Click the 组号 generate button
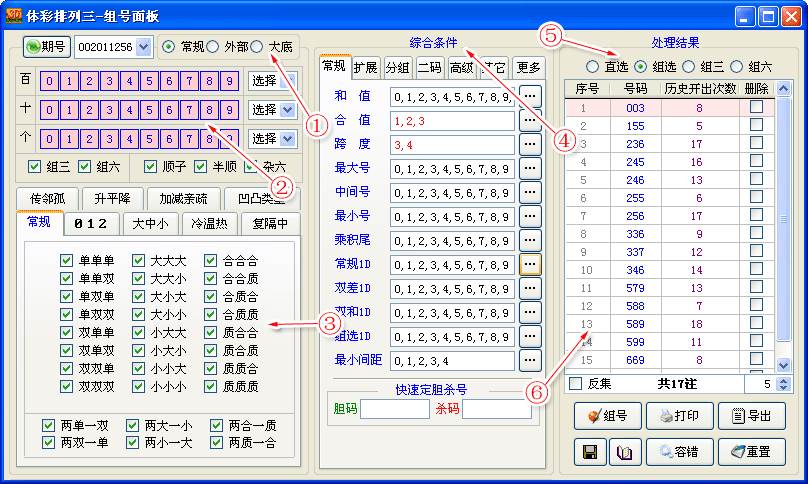 point(607,416)
